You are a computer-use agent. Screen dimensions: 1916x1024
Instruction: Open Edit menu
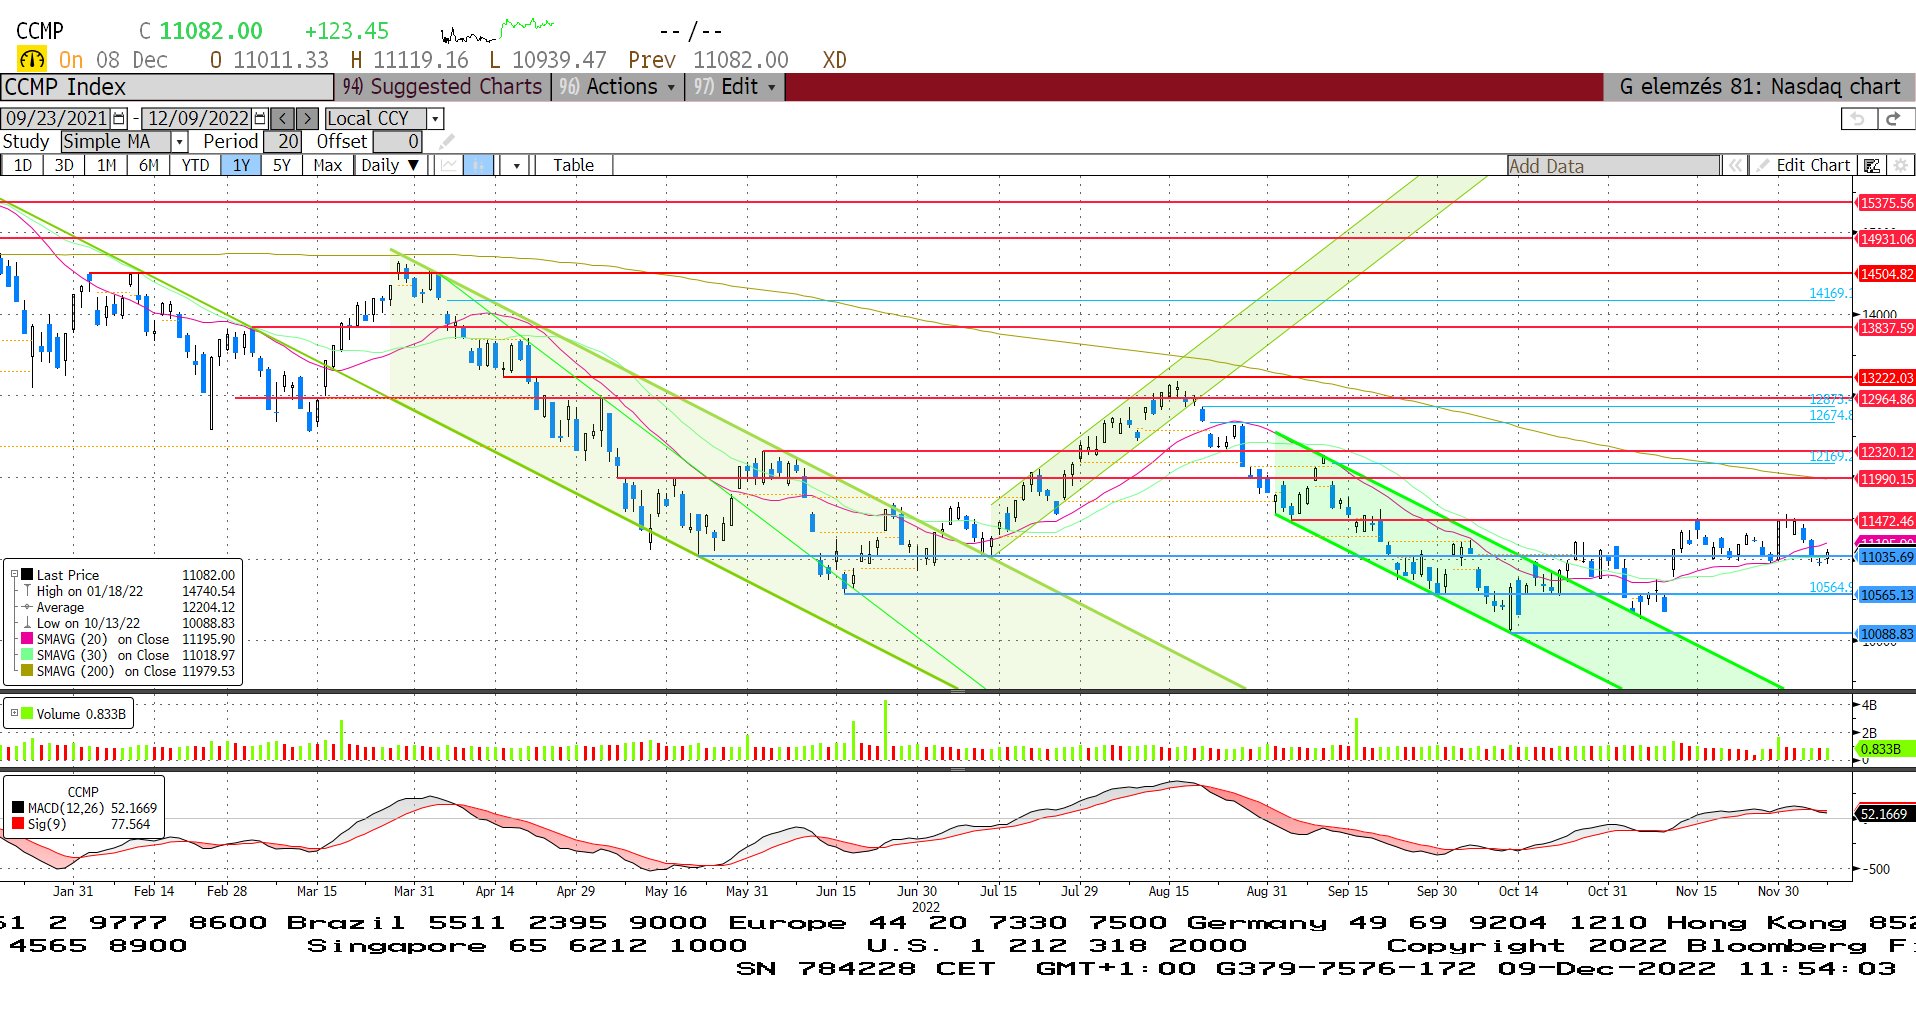click(x=735, y=87)
